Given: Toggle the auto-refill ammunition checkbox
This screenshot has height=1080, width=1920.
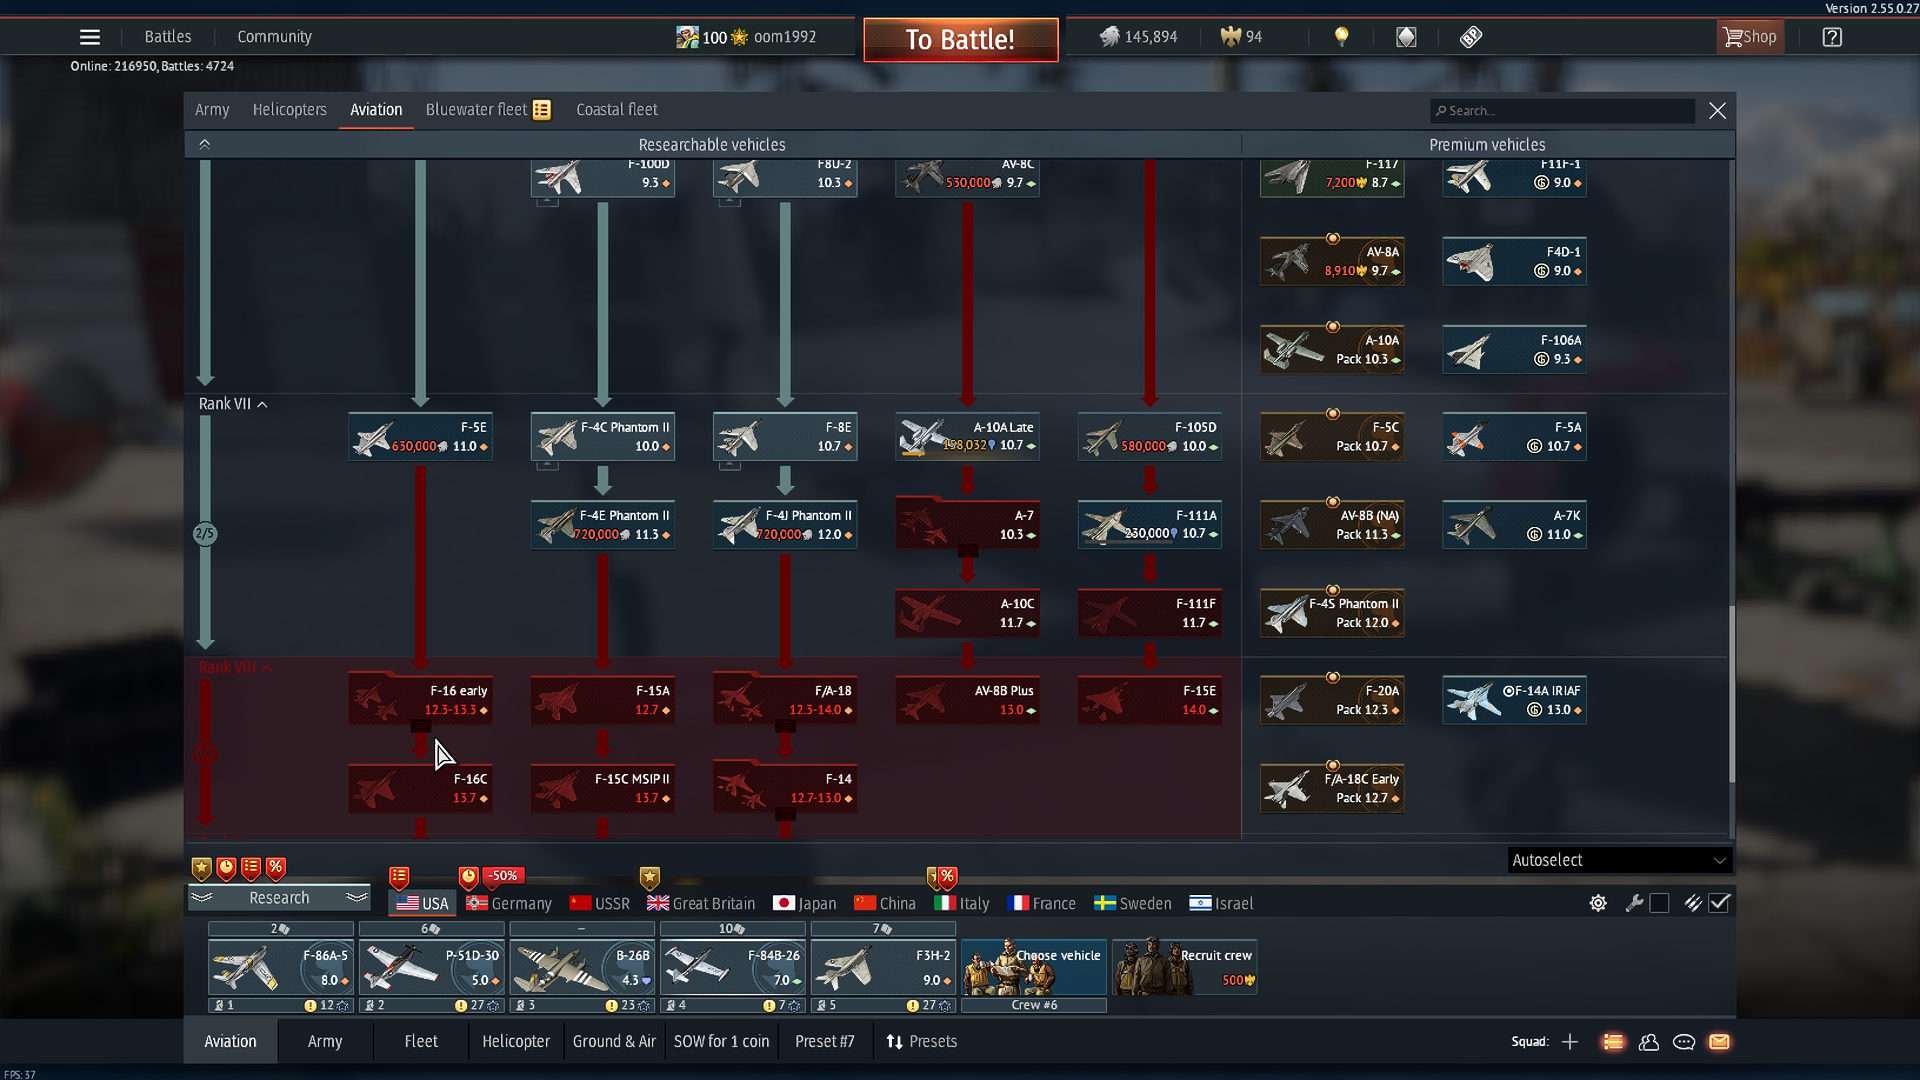Looking at the screenshot, I should (x=1719, y=903).
